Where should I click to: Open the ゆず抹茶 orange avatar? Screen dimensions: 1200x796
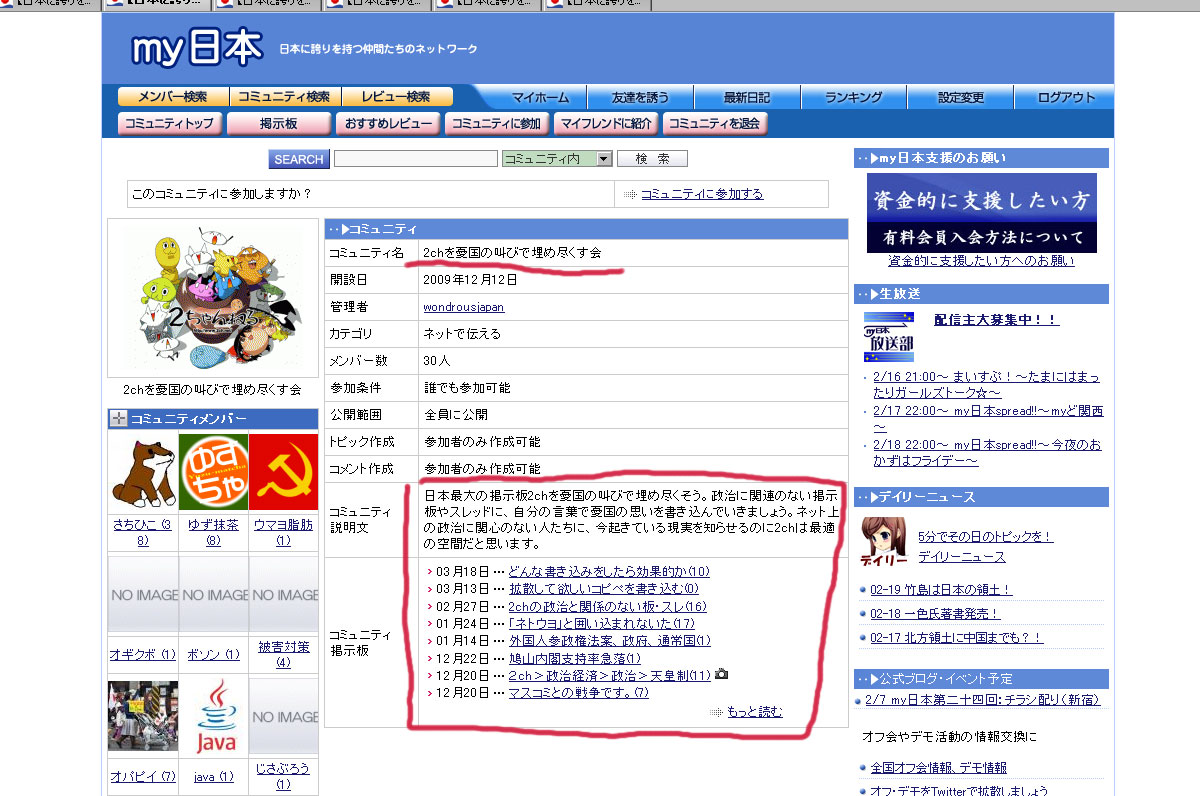point(213,472)
